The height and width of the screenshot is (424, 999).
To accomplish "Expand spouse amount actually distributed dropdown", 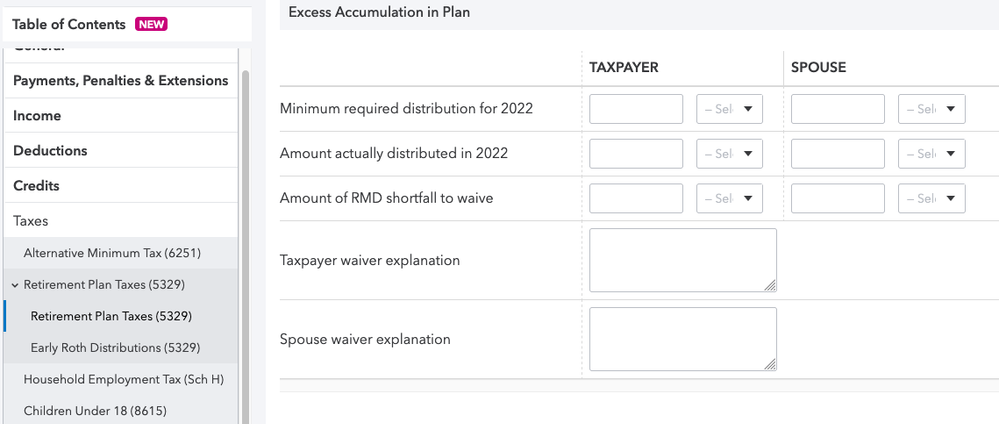I will pyautogui.click(x=931, y=154).
